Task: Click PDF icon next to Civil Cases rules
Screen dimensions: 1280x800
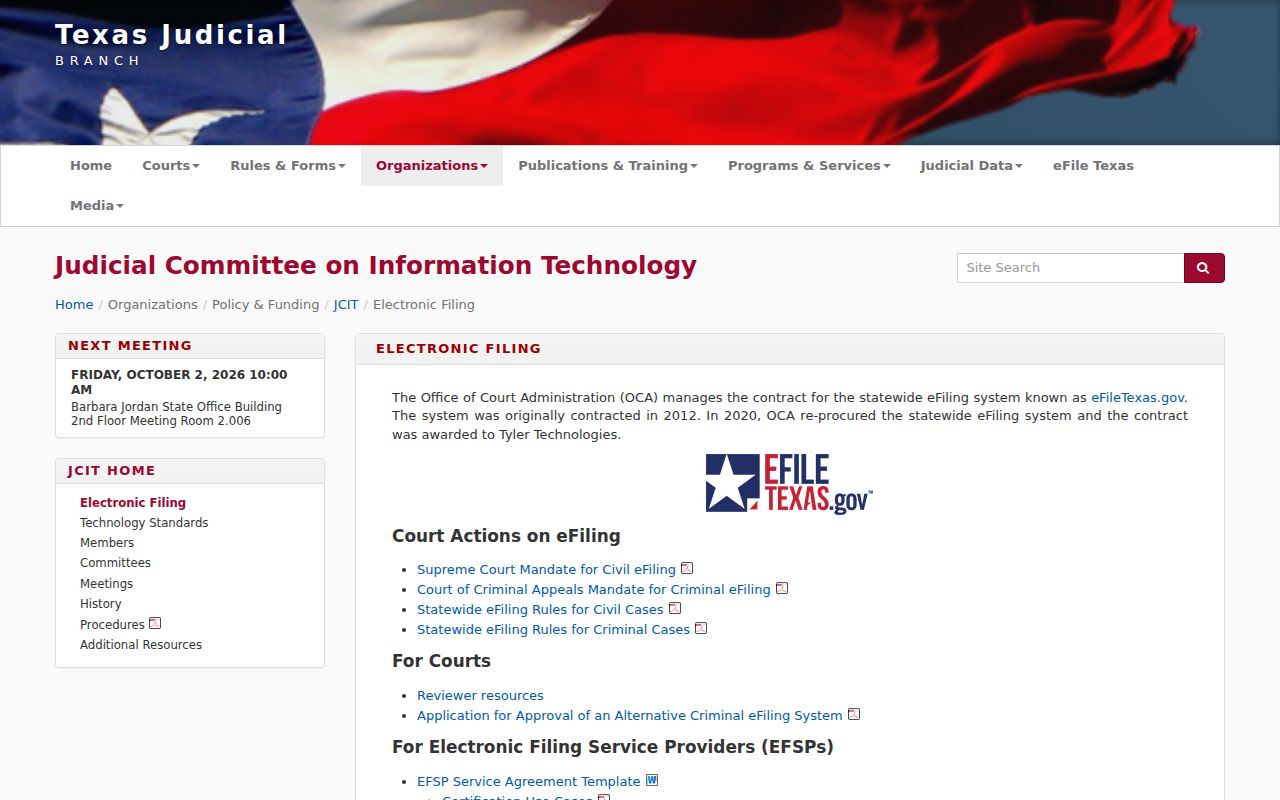Action: [x=675, y=608]
